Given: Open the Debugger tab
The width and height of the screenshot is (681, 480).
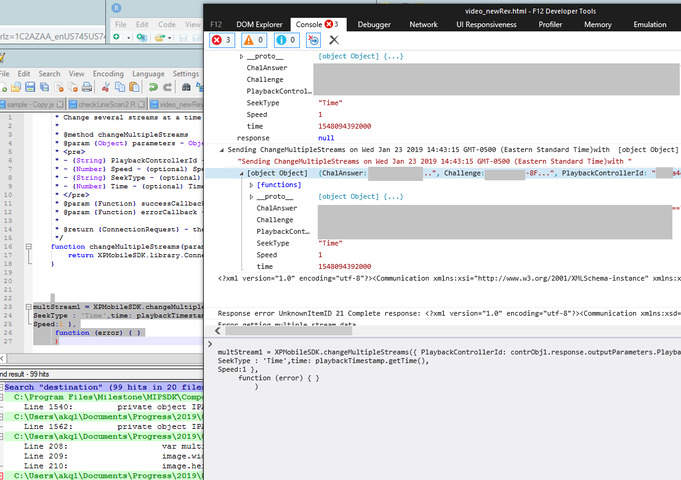Looking at the screenshot, I should coord(373,23).
